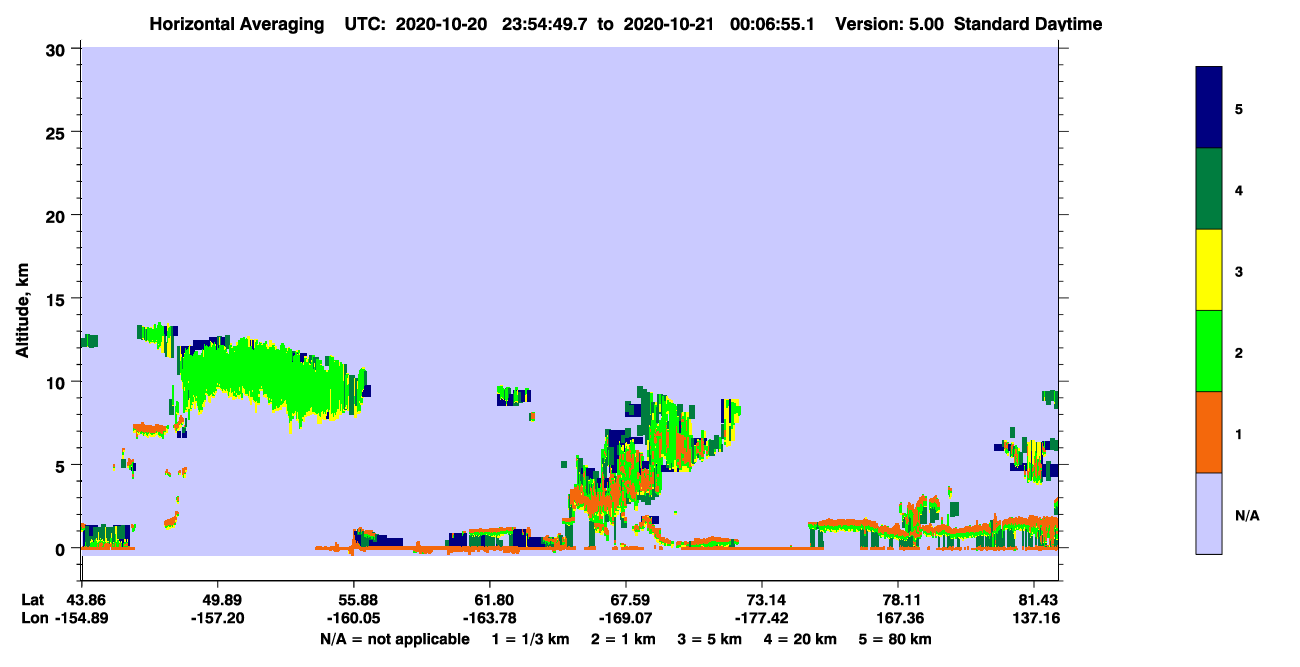The image size is (1300, 667).
Task: Click the yellow color bar segment labeled 3
Action: 1209,270
